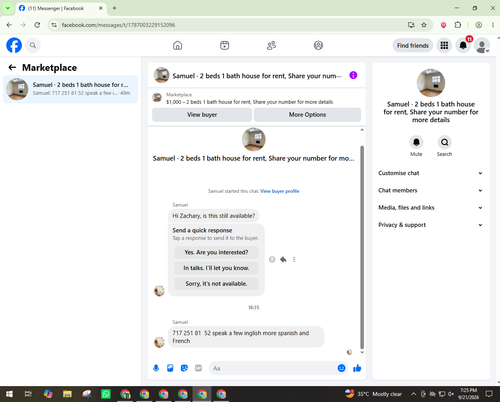Attach a file with the image icon
Screen dimensions: 500x402
coord(170,368)
